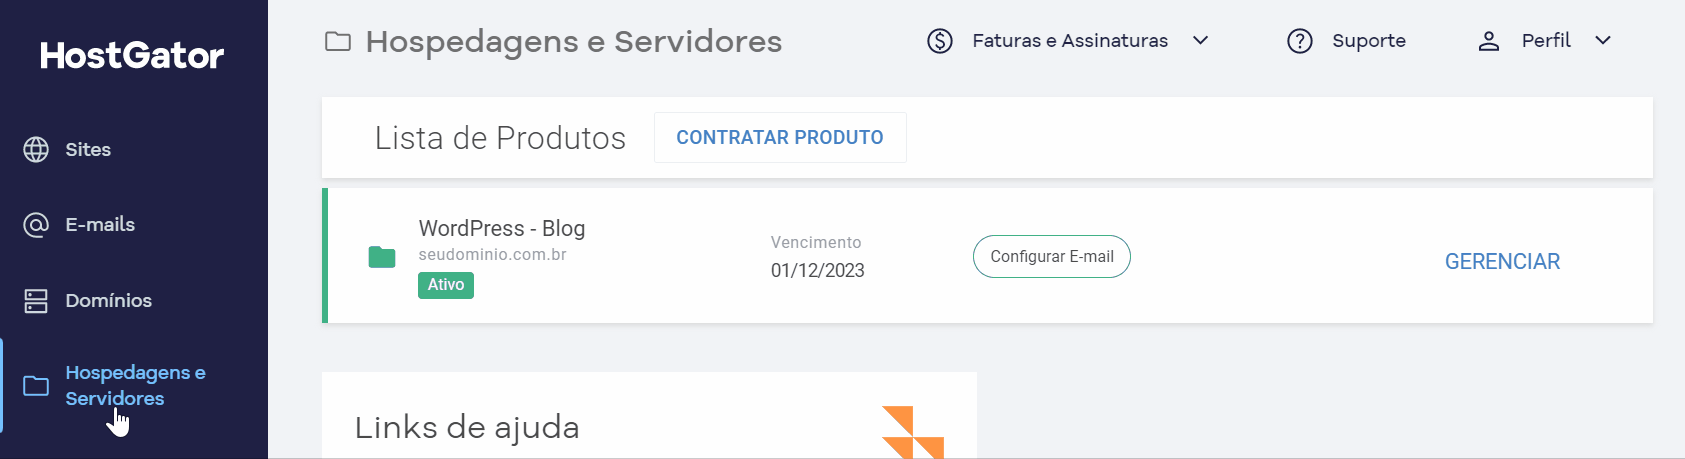The height and width of the screenshot is (459, 1685).
Task: Click the dollar icon for Faturas e Assinaturas
Action: click(x=940, y=41)
